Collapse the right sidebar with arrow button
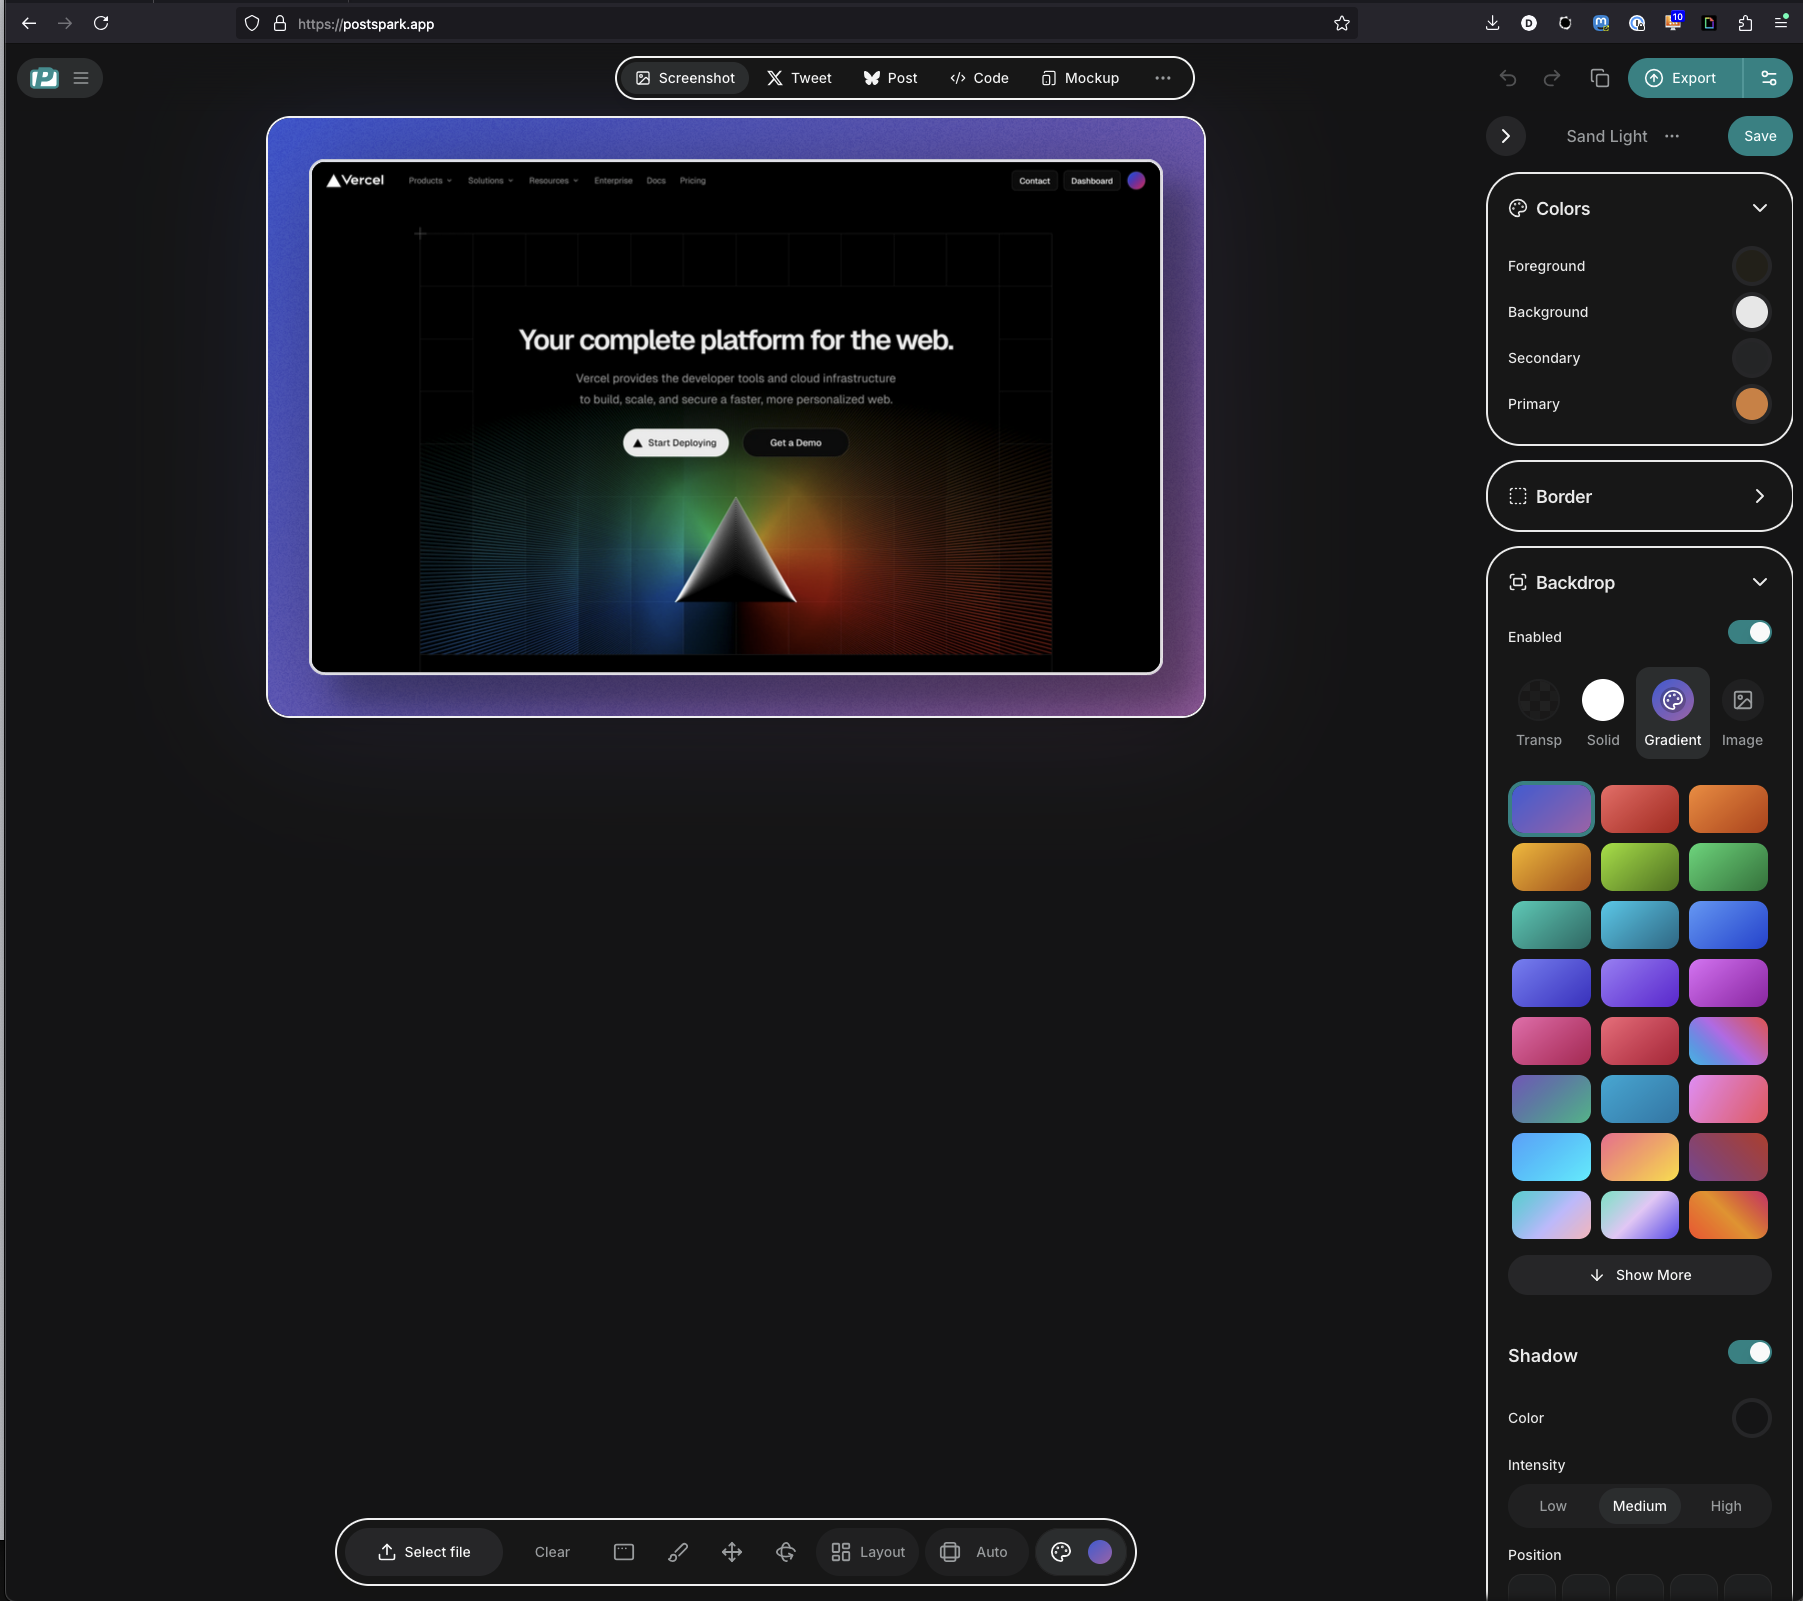This screenshot has height=1601, width=1803. click(1506, 136)
